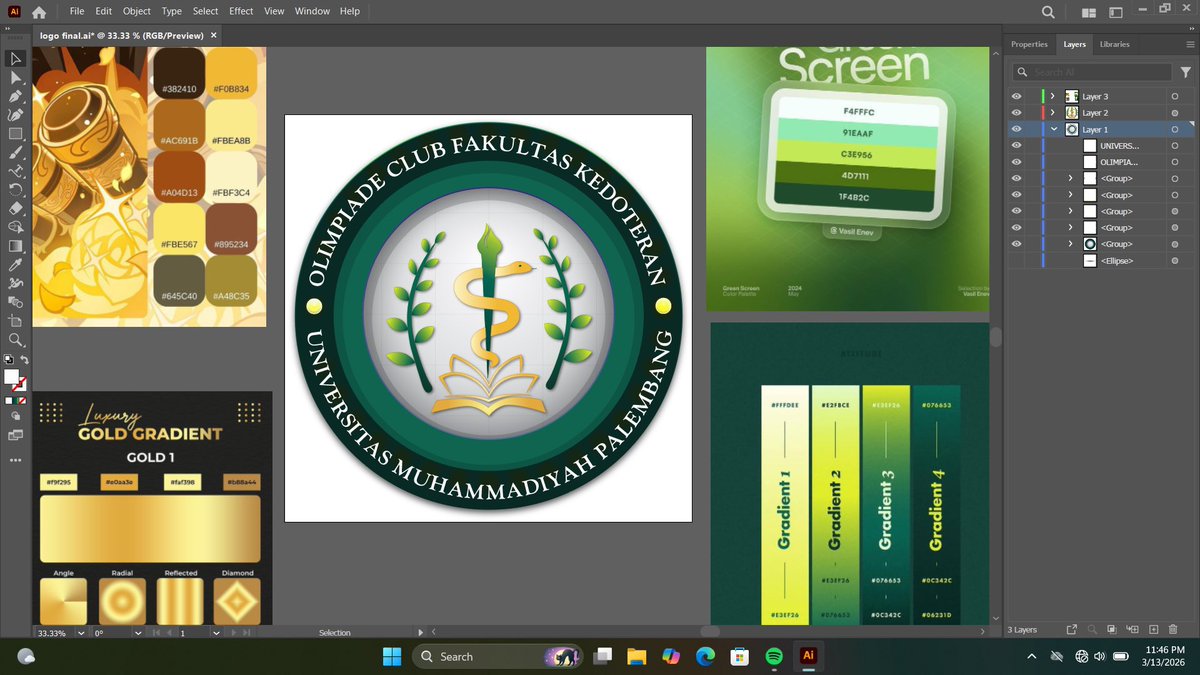Select the Rectangle tool
1200x675 pixels.
coord(16,134)
